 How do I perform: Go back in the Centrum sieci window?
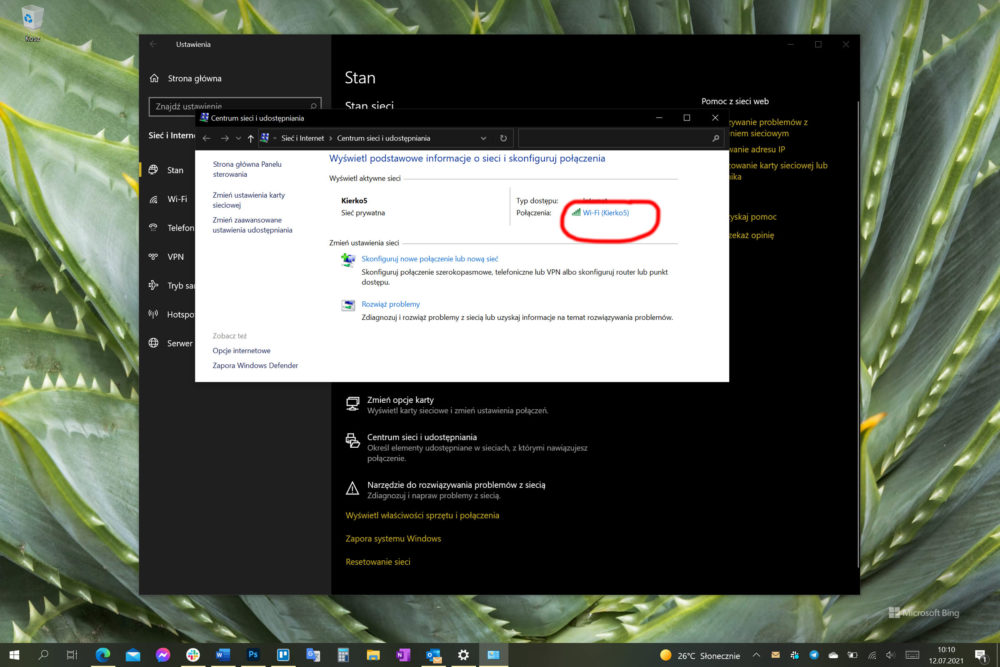pos(207,138)
